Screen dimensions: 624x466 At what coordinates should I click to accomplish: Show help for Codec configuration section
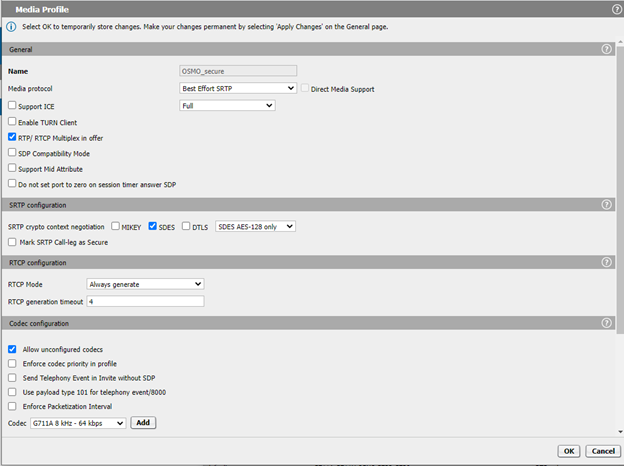point(606,323)
